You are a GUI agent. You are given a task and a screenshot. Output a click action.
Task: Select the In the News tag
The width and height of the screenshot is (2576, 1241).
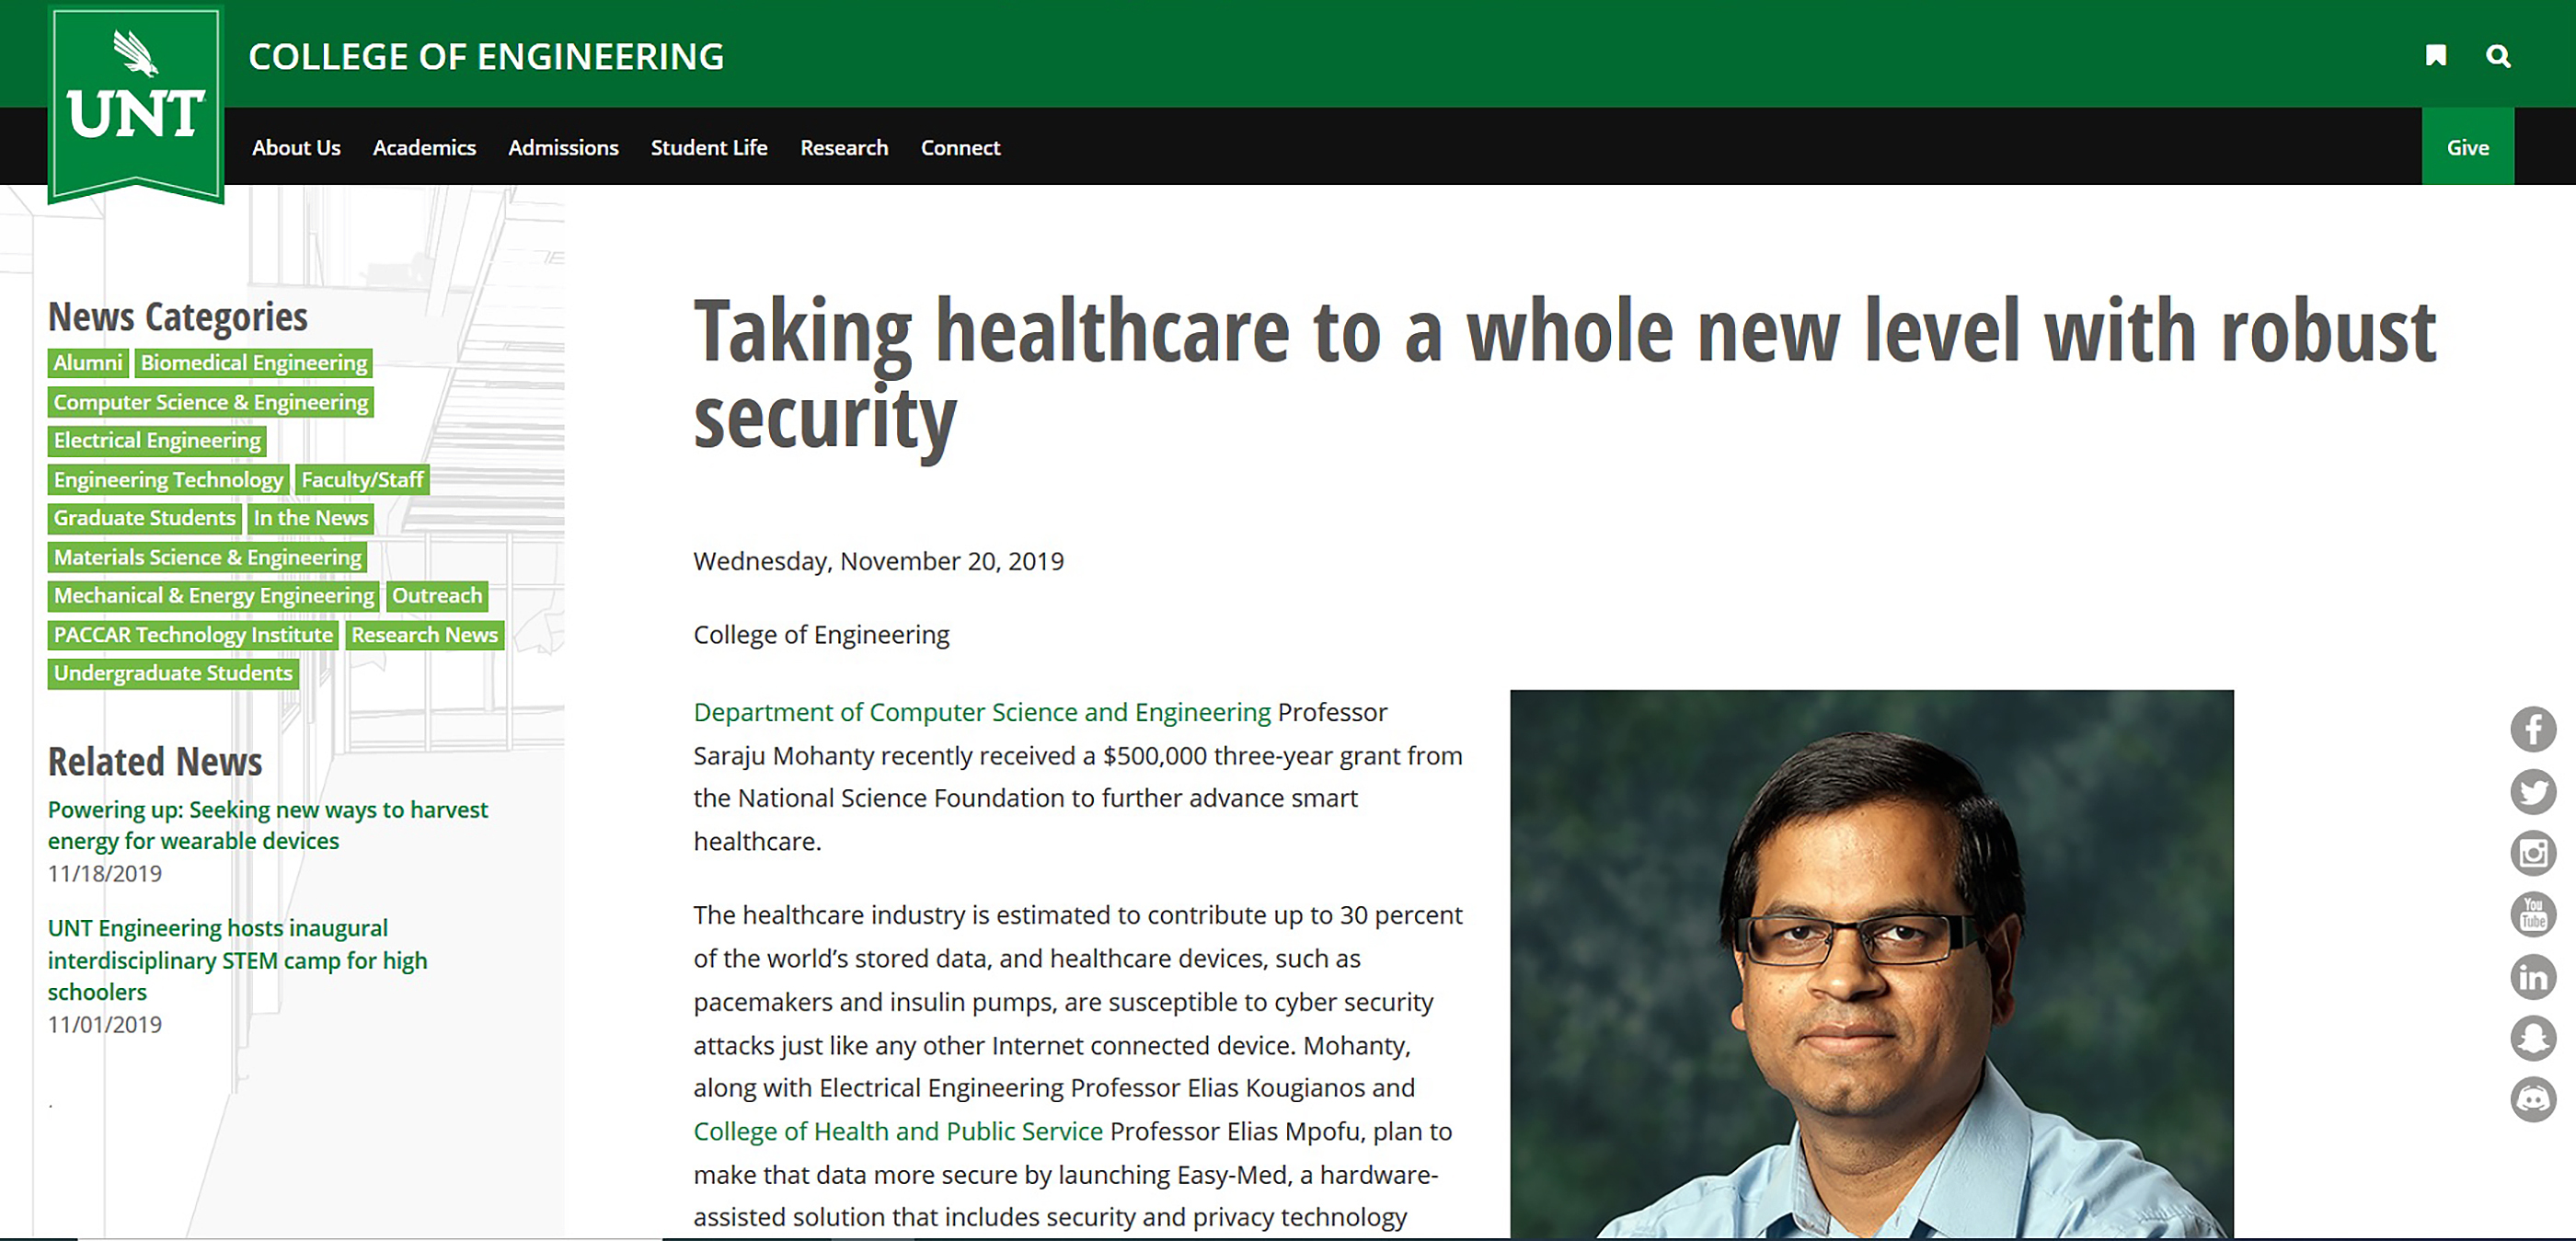coord(310,518)
